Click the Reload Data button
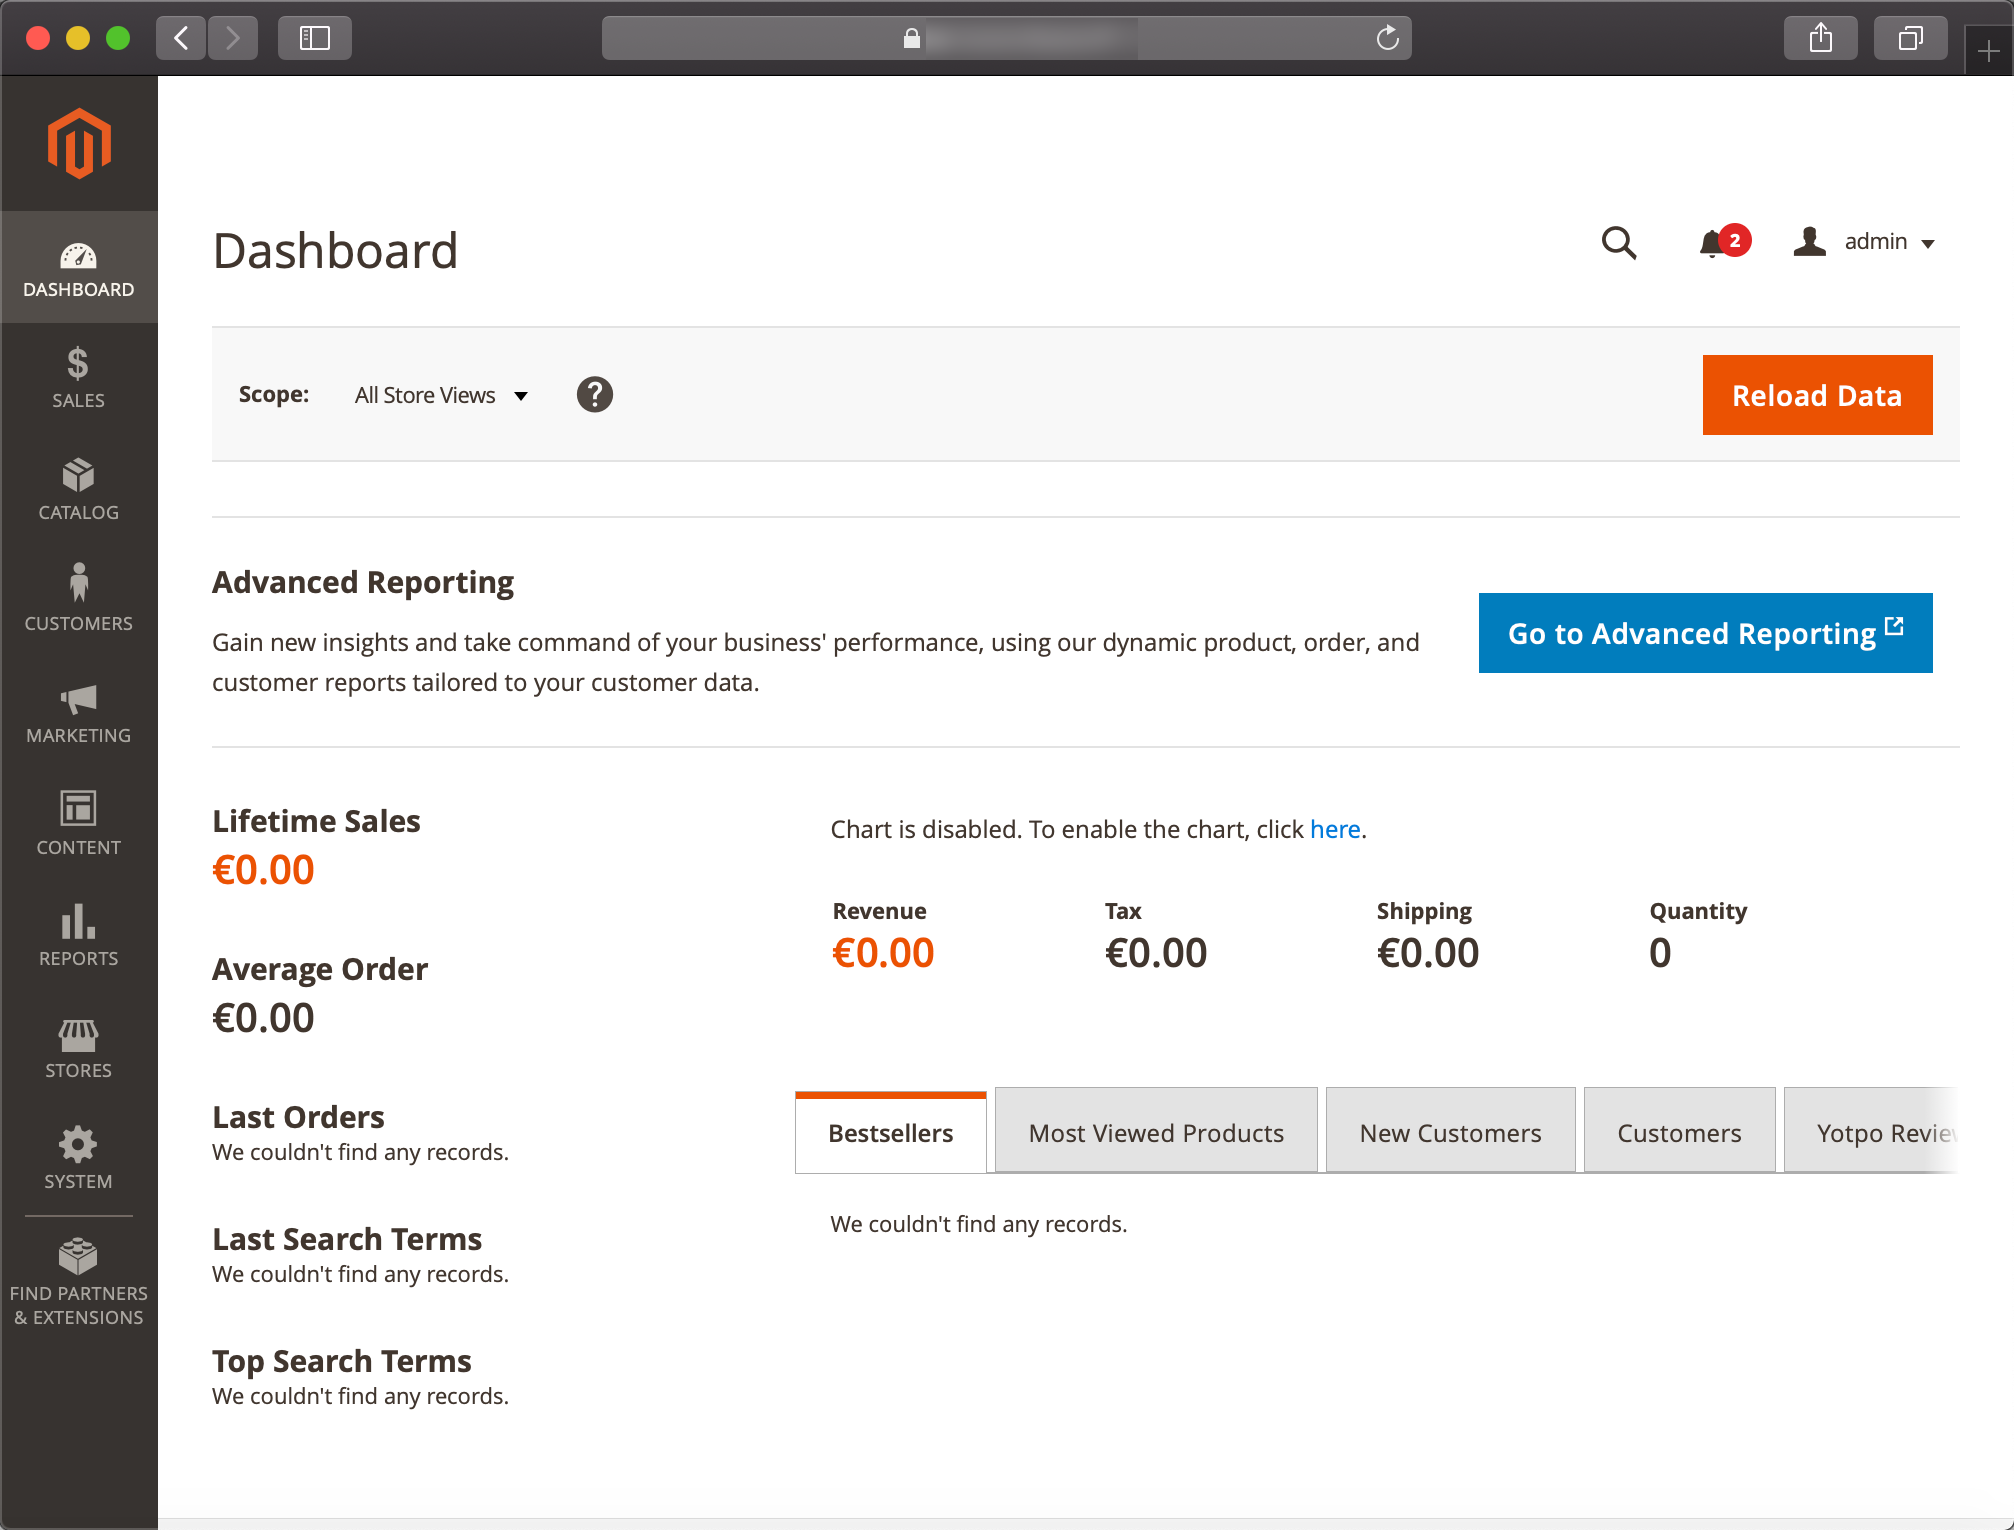 tap(1816, 395)
